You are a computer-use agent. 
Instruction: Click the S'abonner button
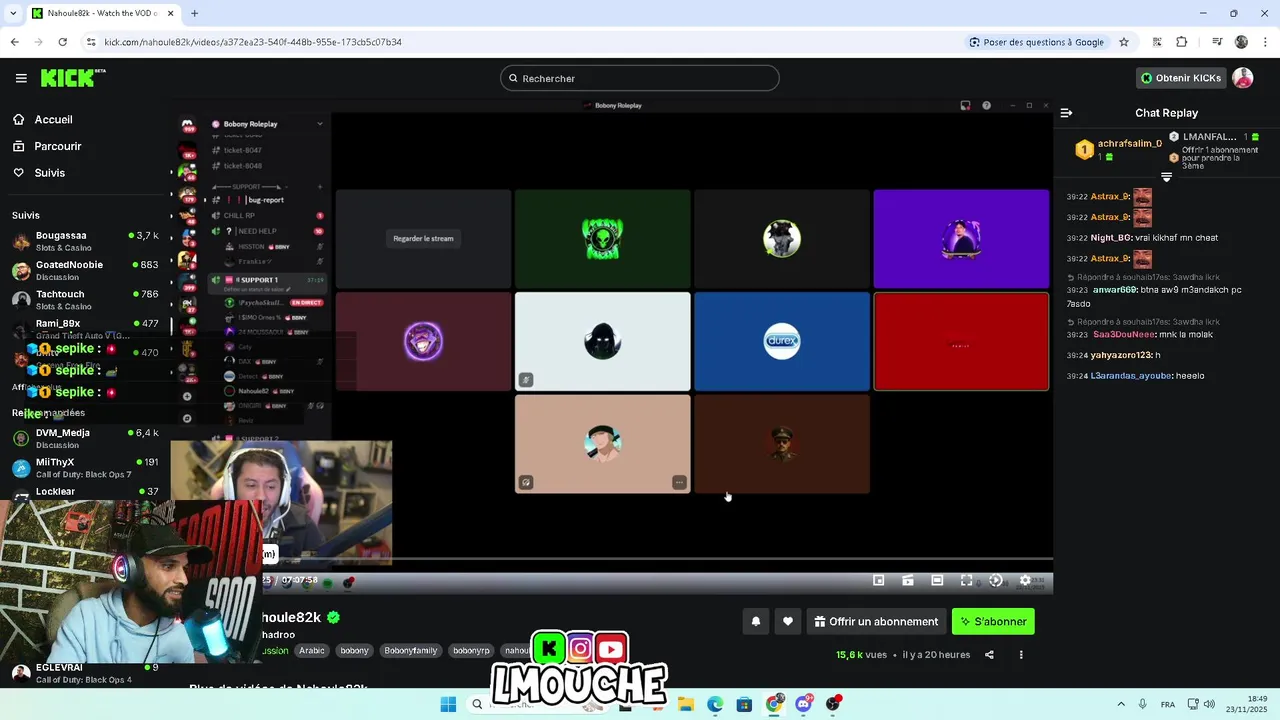(993, 621)
